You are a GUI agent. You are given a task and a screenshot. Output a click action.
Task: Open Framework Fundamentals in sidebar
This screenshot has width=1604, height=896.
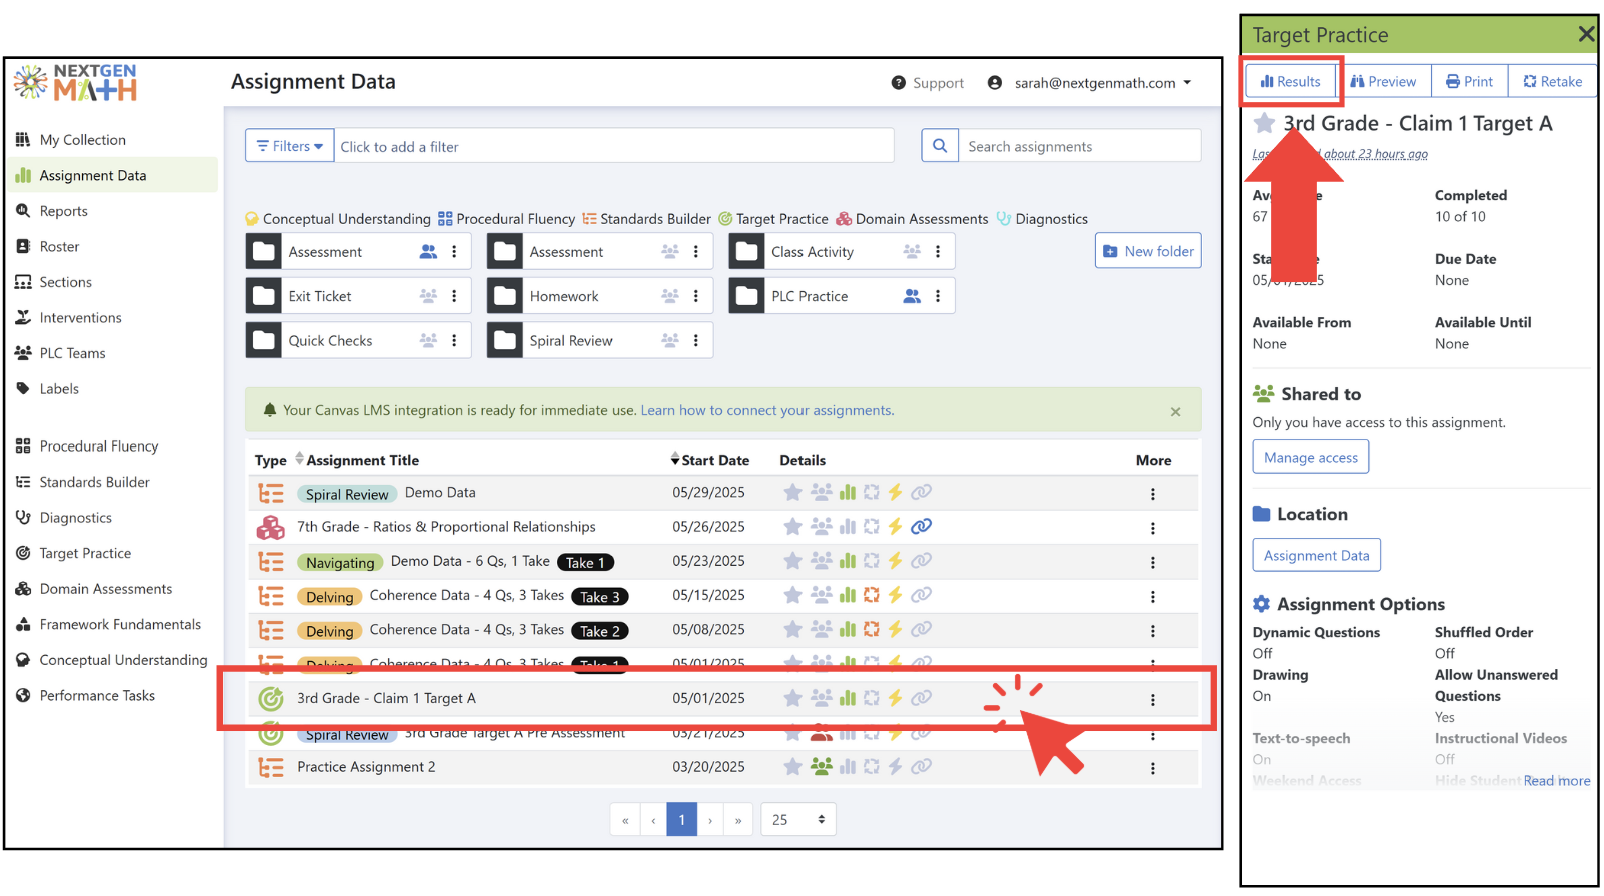[x=120, y=624]
